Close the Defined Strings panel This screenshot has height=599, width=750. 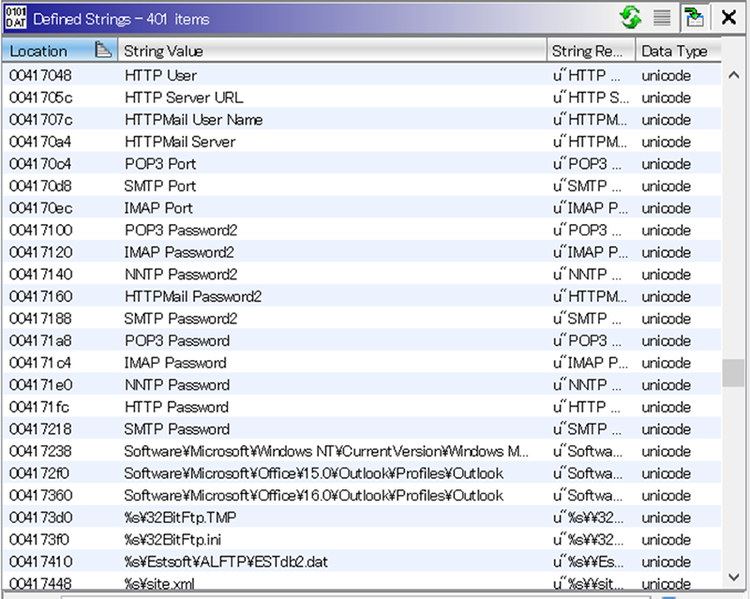click(728, 18)
